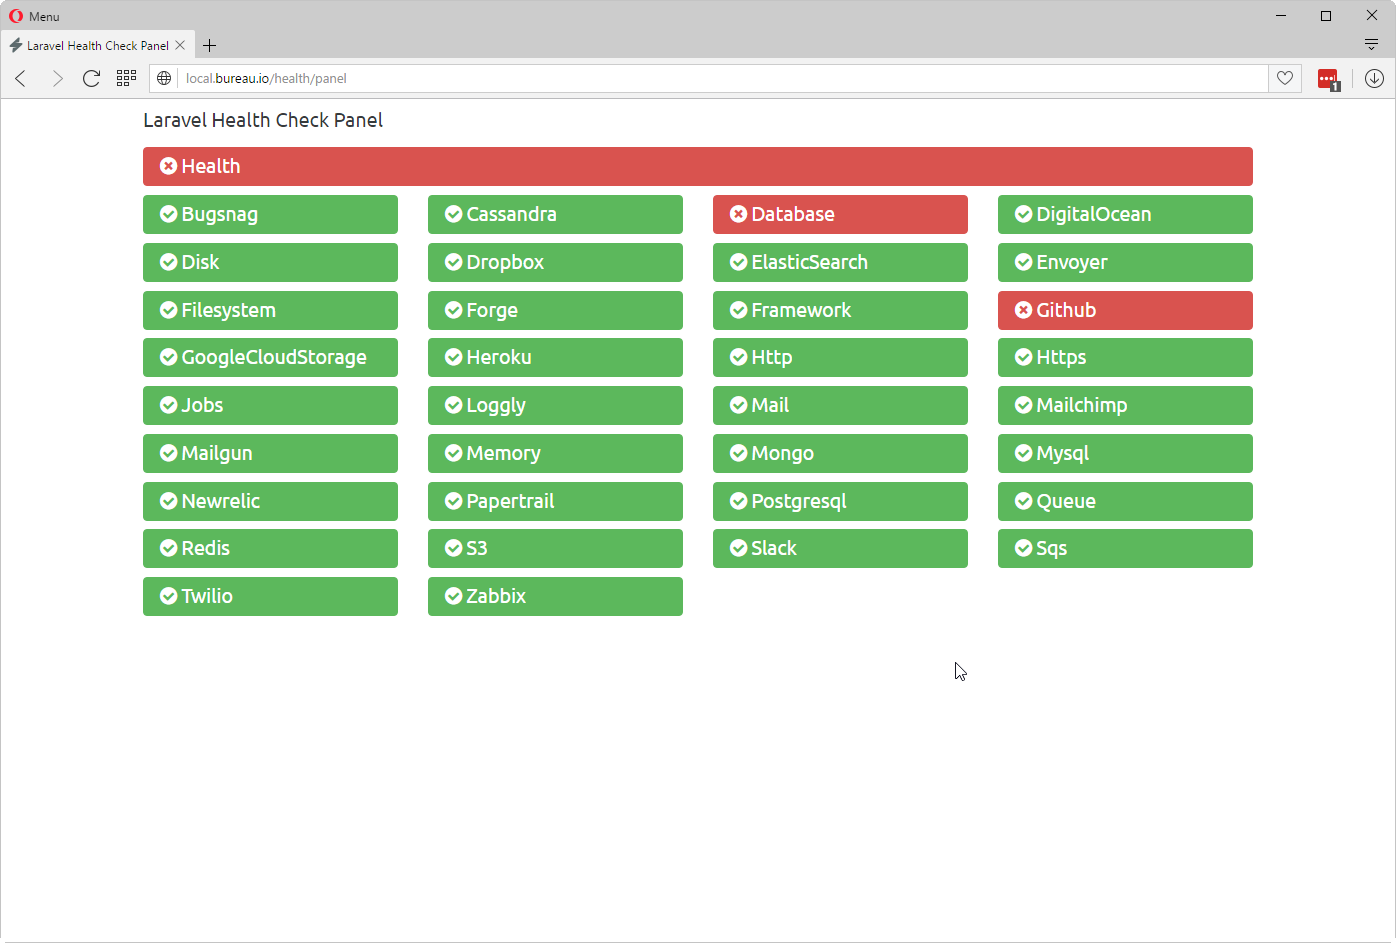Click the Filesystem check button
Viewport: 1396px width, 943px height.
[x=270, y=310]
